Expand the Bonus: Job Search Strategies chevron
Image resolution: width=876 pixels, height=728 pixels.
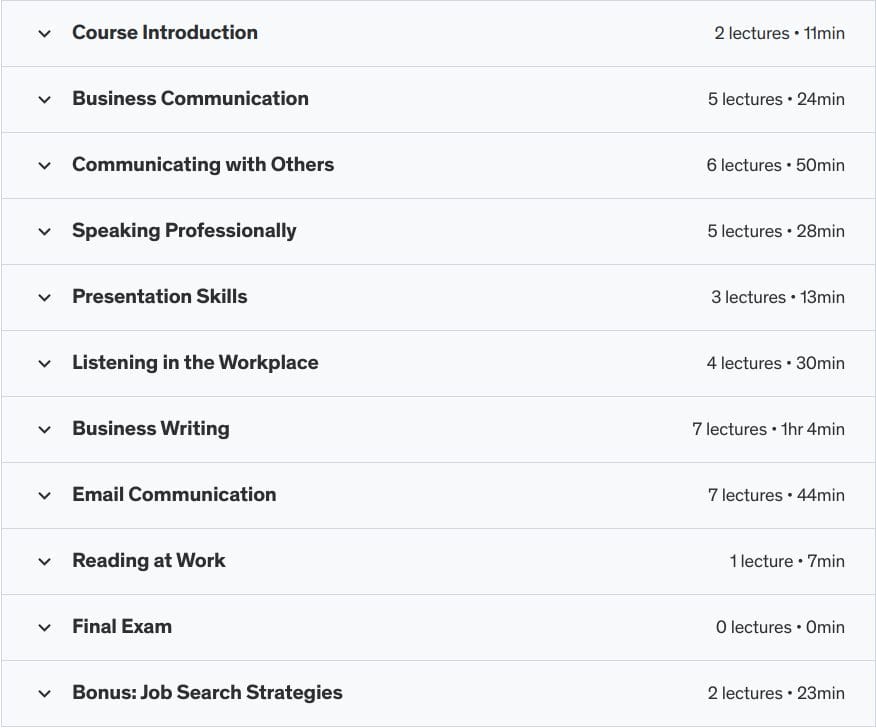(x=44, y=693)
